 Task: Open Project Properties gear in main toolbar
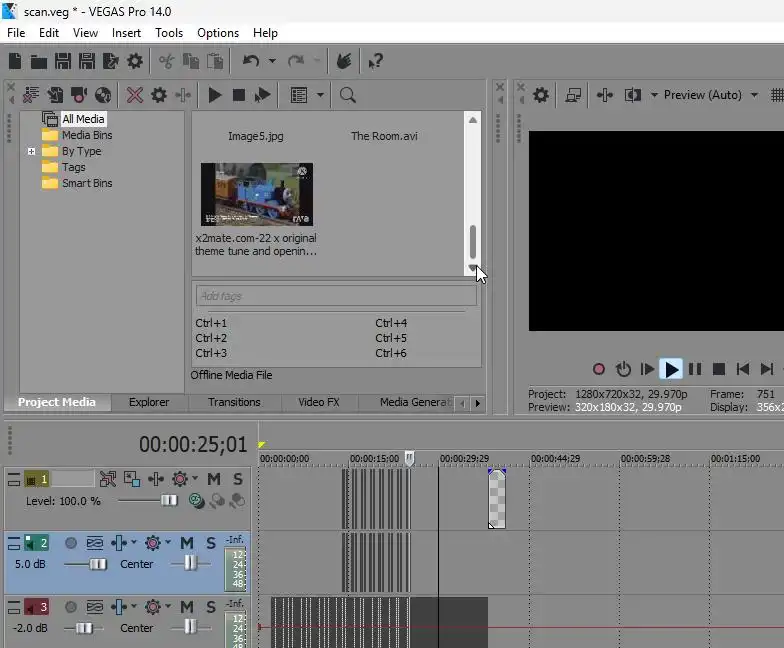tap(134, 62)
